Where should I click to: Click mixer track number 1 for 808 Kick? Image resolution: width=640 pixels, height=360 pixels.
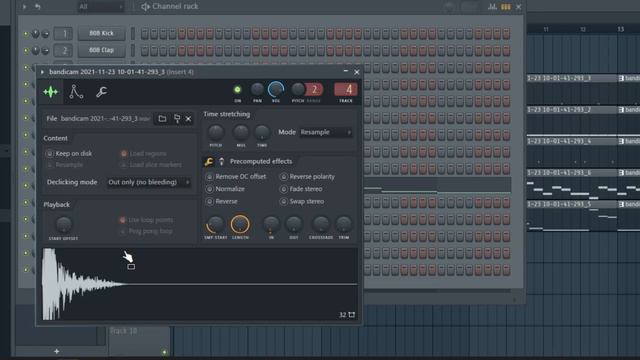pyautogui.click(x=64, y=33)
